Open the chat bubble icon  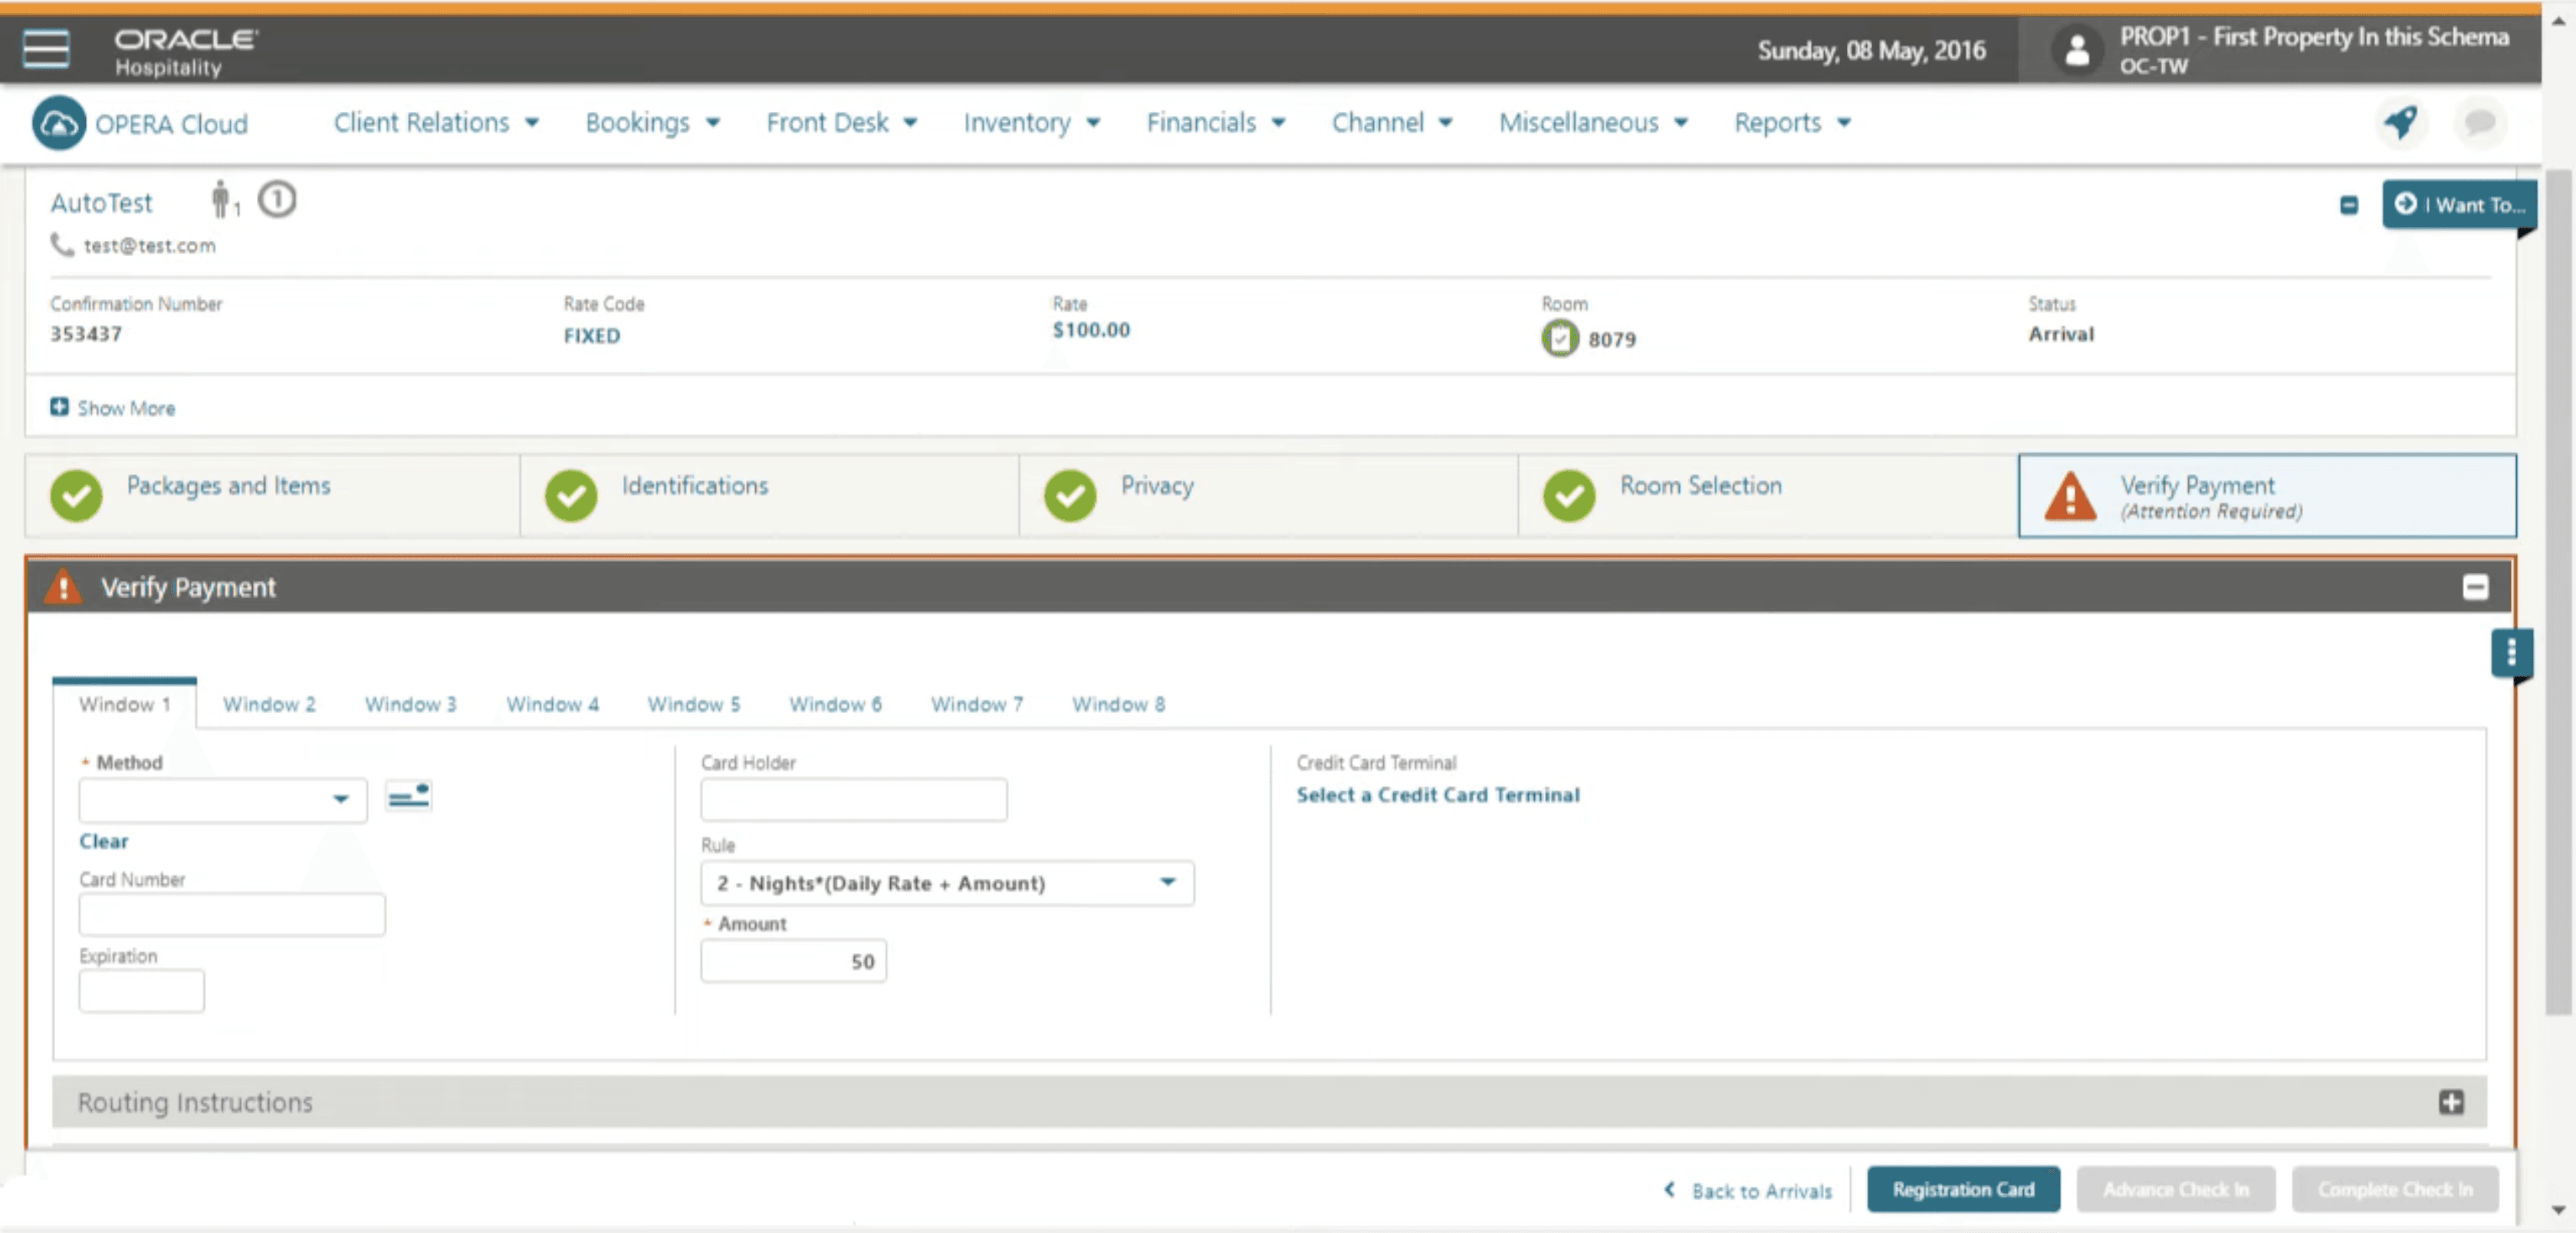click(x=2479, y=123)
